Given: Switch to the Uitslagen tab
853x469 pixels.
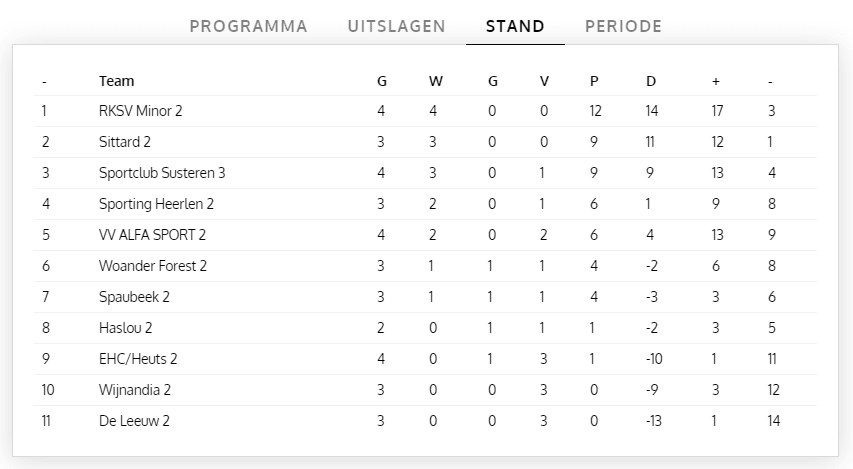Looking at the screenshot, I should [x=396, y=26].
